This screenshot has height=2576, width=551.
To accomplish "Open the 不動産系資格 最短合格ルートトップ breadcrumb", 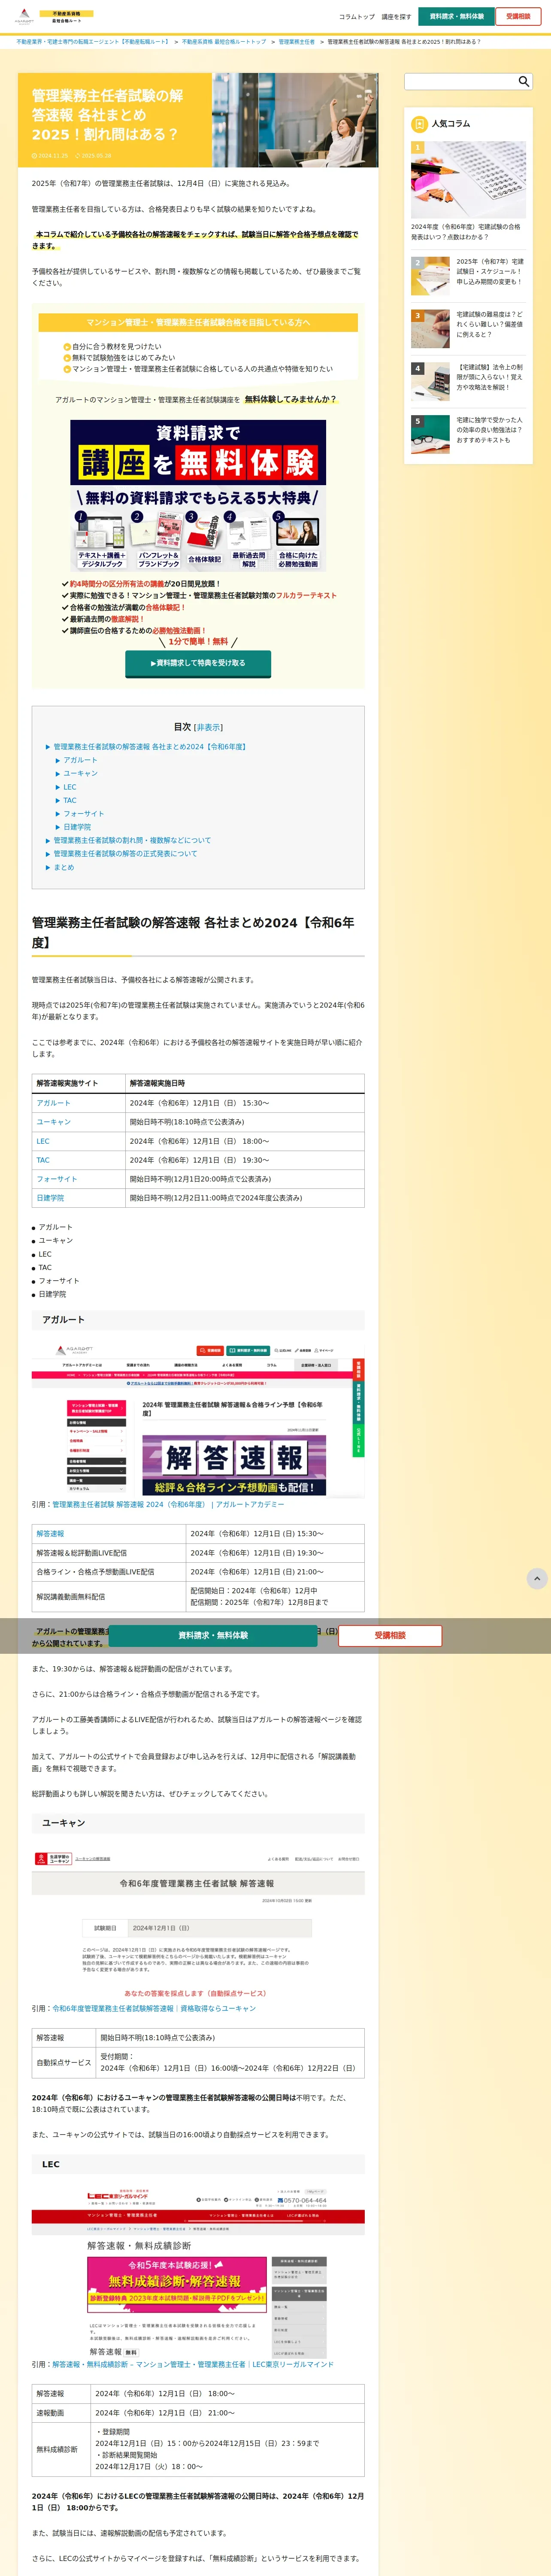I will click(224, 42).
